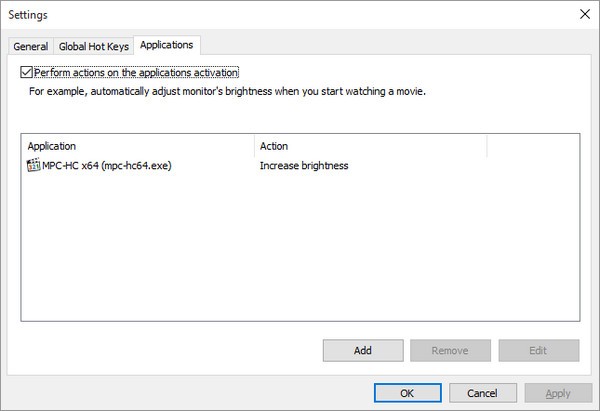Toggle Perform actions on applications activation checkbox

pyautogui.click(x=27, y=73)
